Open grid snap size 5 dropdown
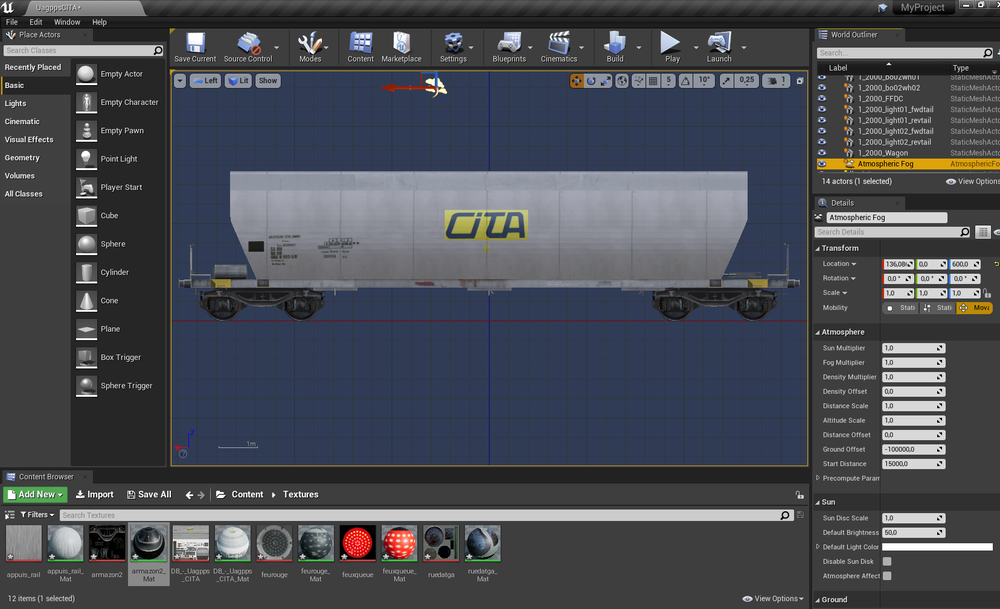1000x609 pixels. (668, 81)
